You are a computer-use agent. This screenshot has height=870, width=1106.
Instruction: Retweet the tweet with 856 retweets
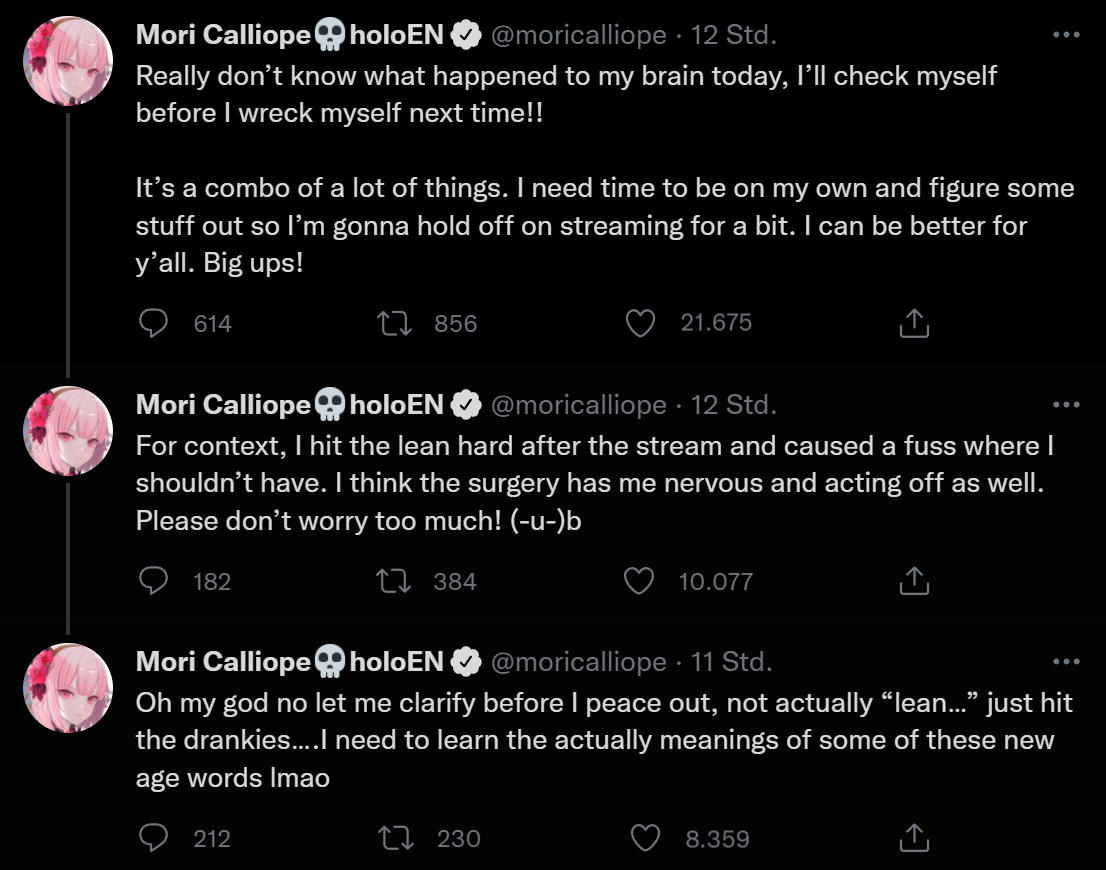coord(393,323)
